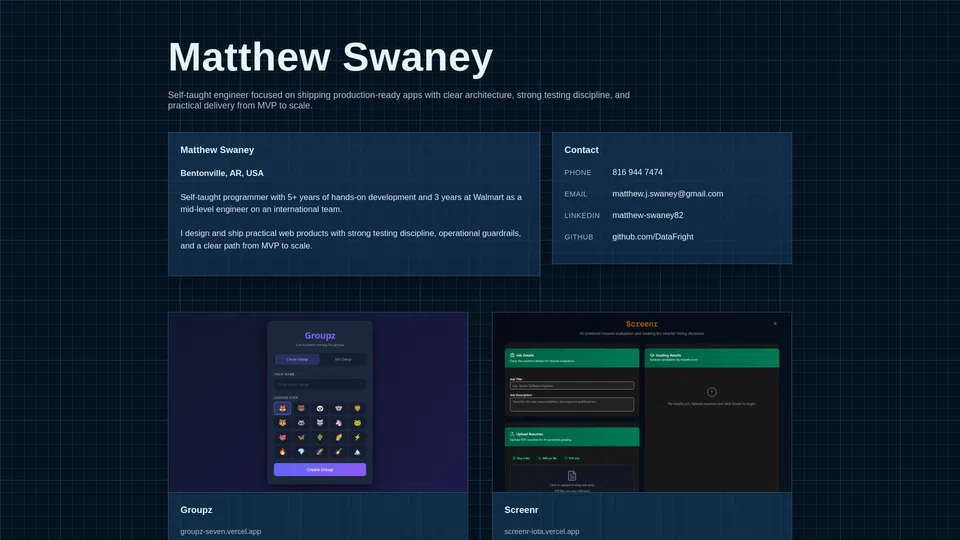Select the Create Group tab
Viewport: 960px width, 540px height.
(297, 359)
